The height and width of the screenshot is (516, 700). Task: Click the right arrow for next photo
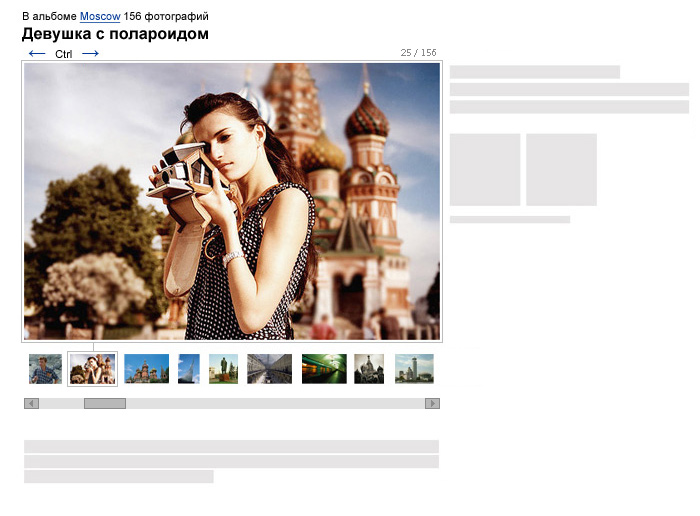click(x=90, y=53)
